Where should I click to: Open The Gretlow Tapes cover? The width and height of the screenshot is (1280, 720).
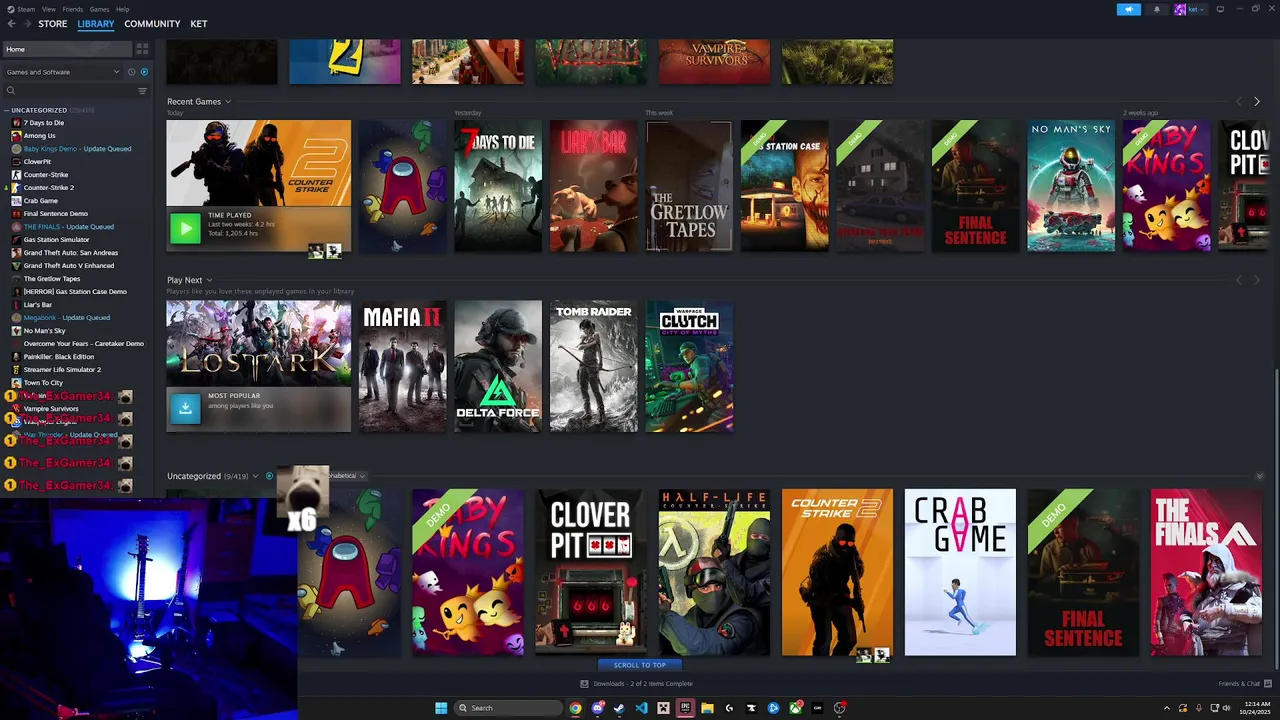click(689, 186)
